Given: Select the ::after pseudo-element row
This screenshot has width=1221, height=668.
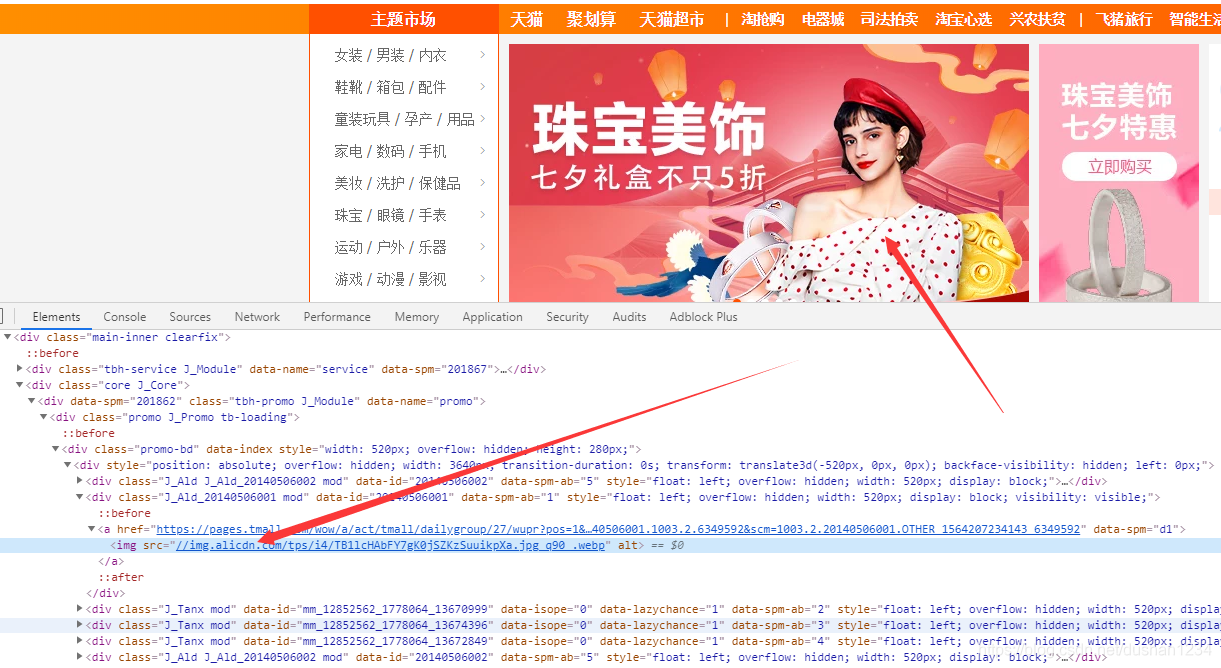Looking at the screenshot, I should pyautogui.click(x=121, y=577).
